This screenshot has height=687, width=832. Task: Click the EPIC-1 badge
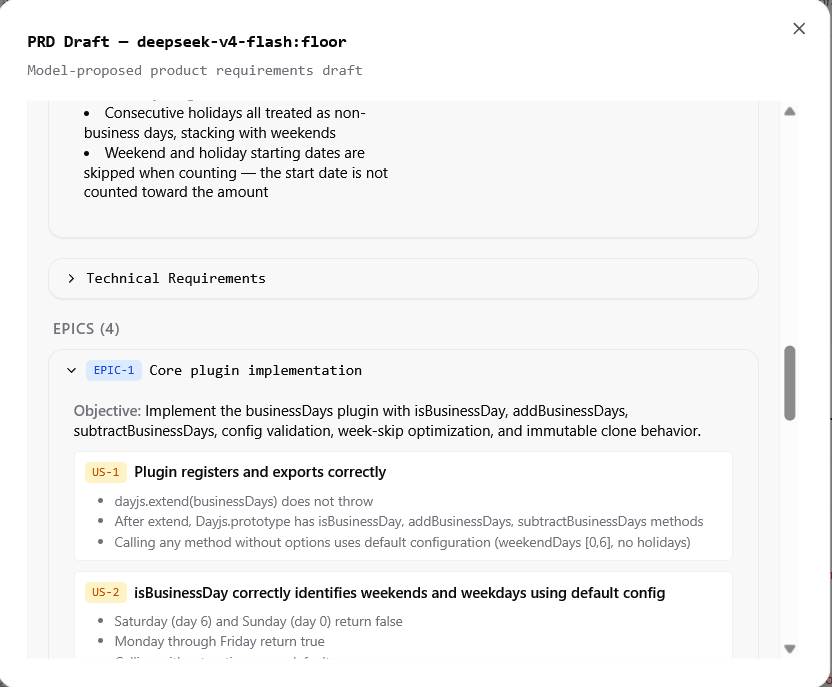tap(114, 370)
